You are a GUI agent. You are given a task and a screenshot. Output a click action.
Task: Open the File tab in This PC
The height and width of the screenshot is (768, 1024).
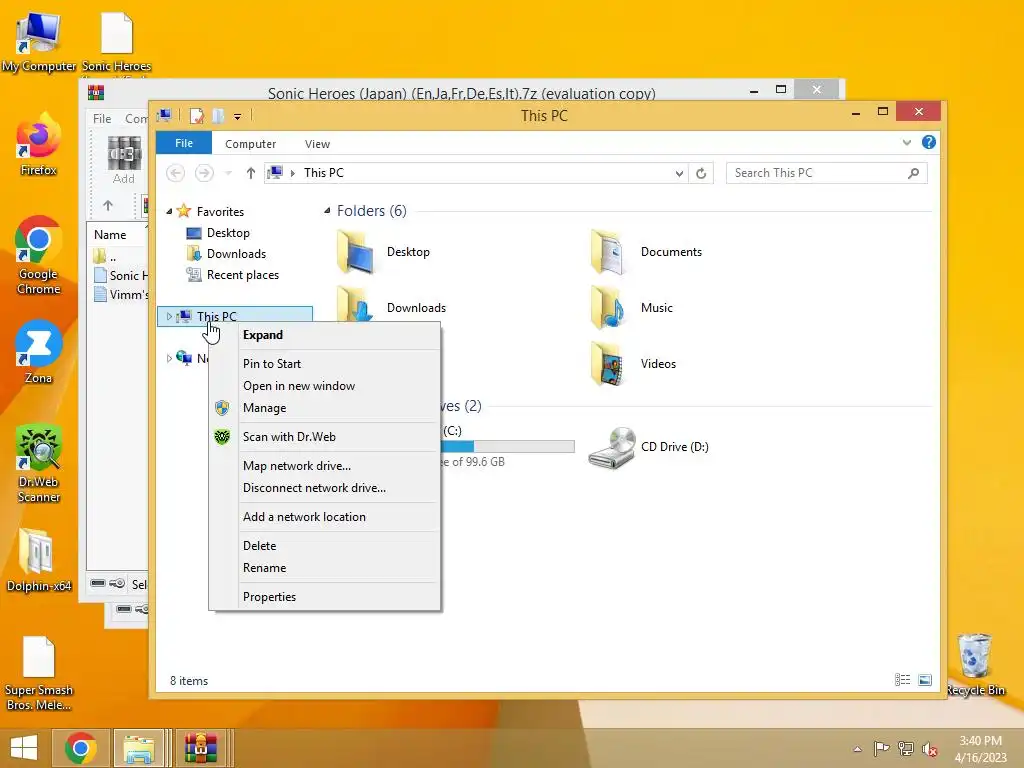(x=184, y=143)
